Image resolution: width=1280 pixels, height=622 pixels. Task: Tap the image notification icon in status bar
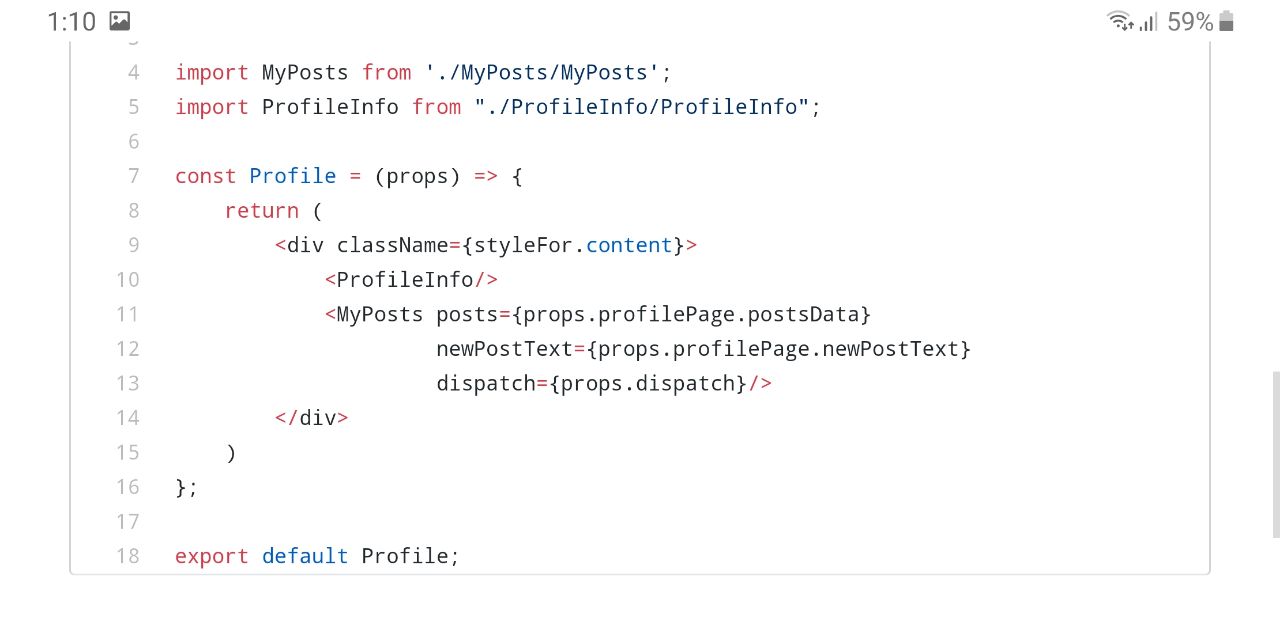click(x=119, y=21)
